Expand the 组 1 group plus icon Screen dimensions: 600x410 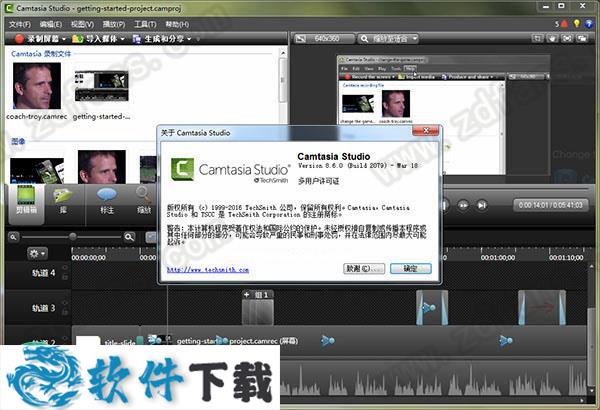(247, 294)
